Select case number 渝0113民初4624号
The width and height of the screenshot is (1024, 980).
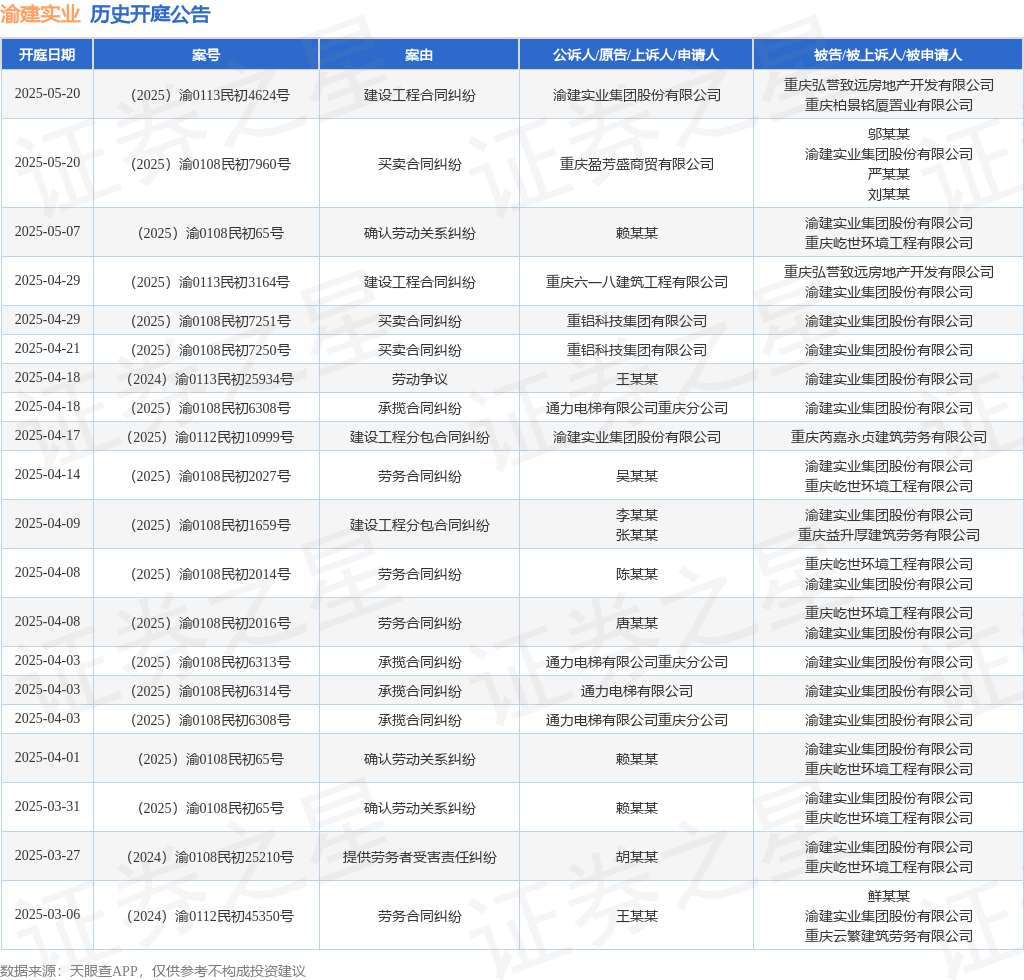click(x=210, y=95)
